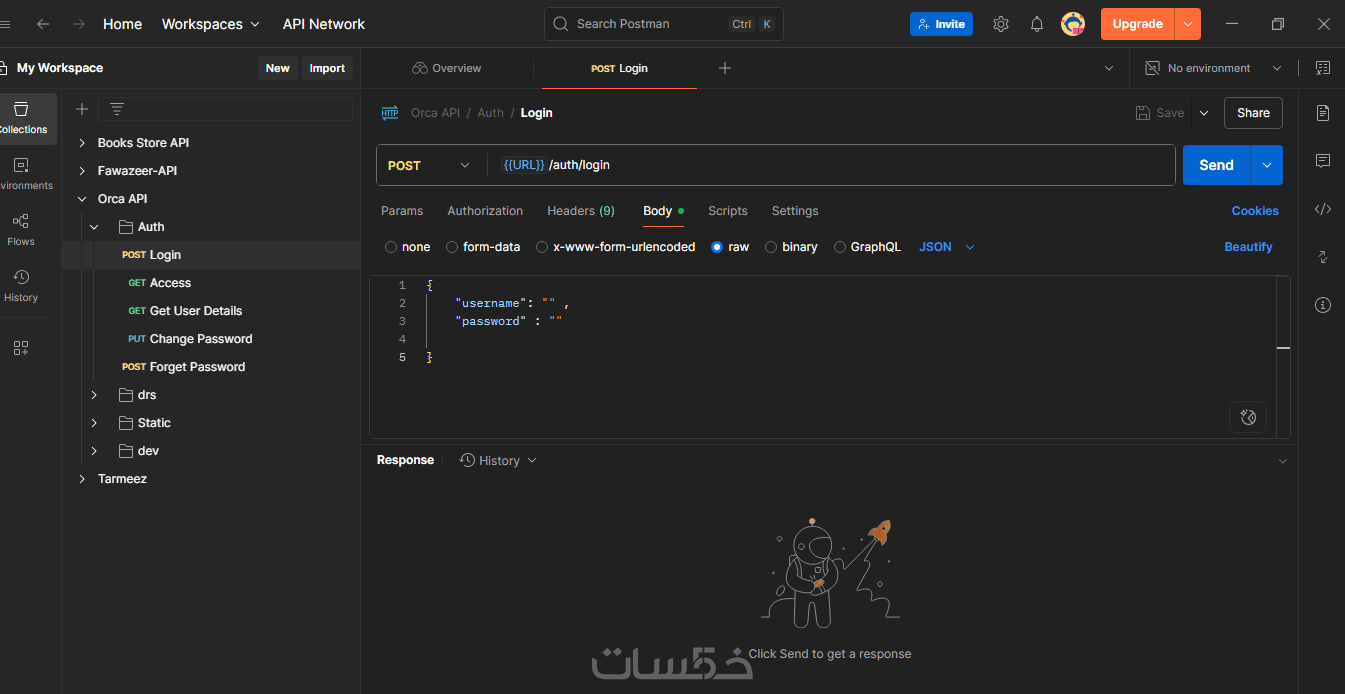Expand the Tarmeez collection
Viewport: 1345px width, 694px height.
click(x=82, y=479)
